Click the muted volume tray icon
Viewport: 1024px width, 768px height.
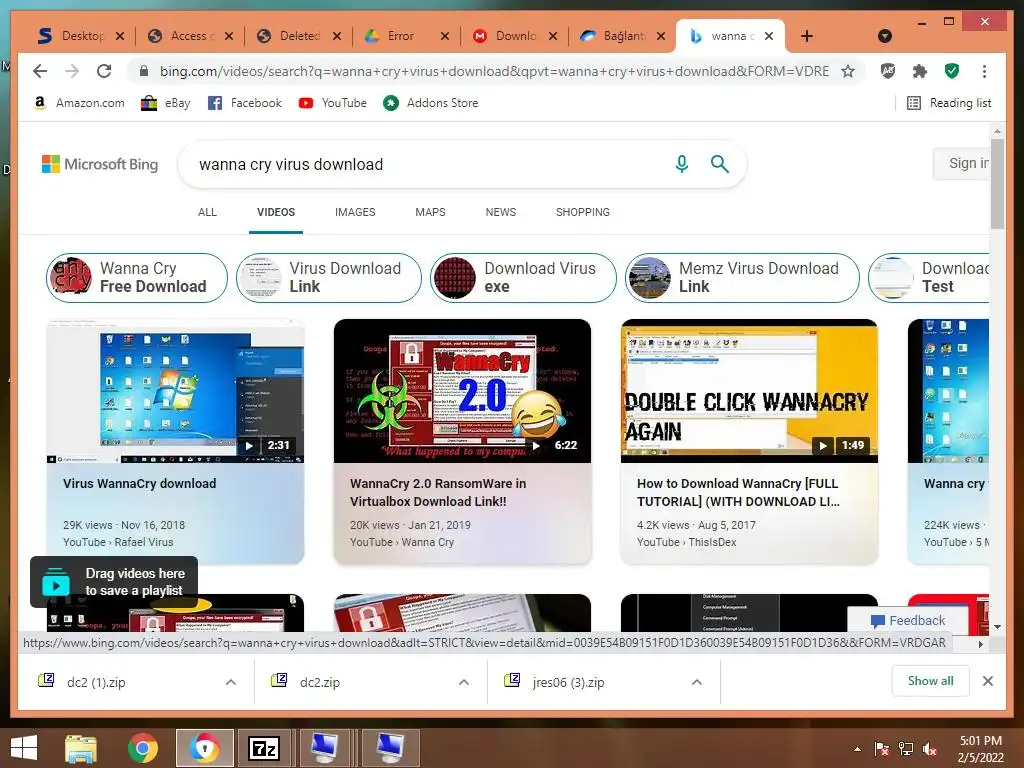(929, 749)
